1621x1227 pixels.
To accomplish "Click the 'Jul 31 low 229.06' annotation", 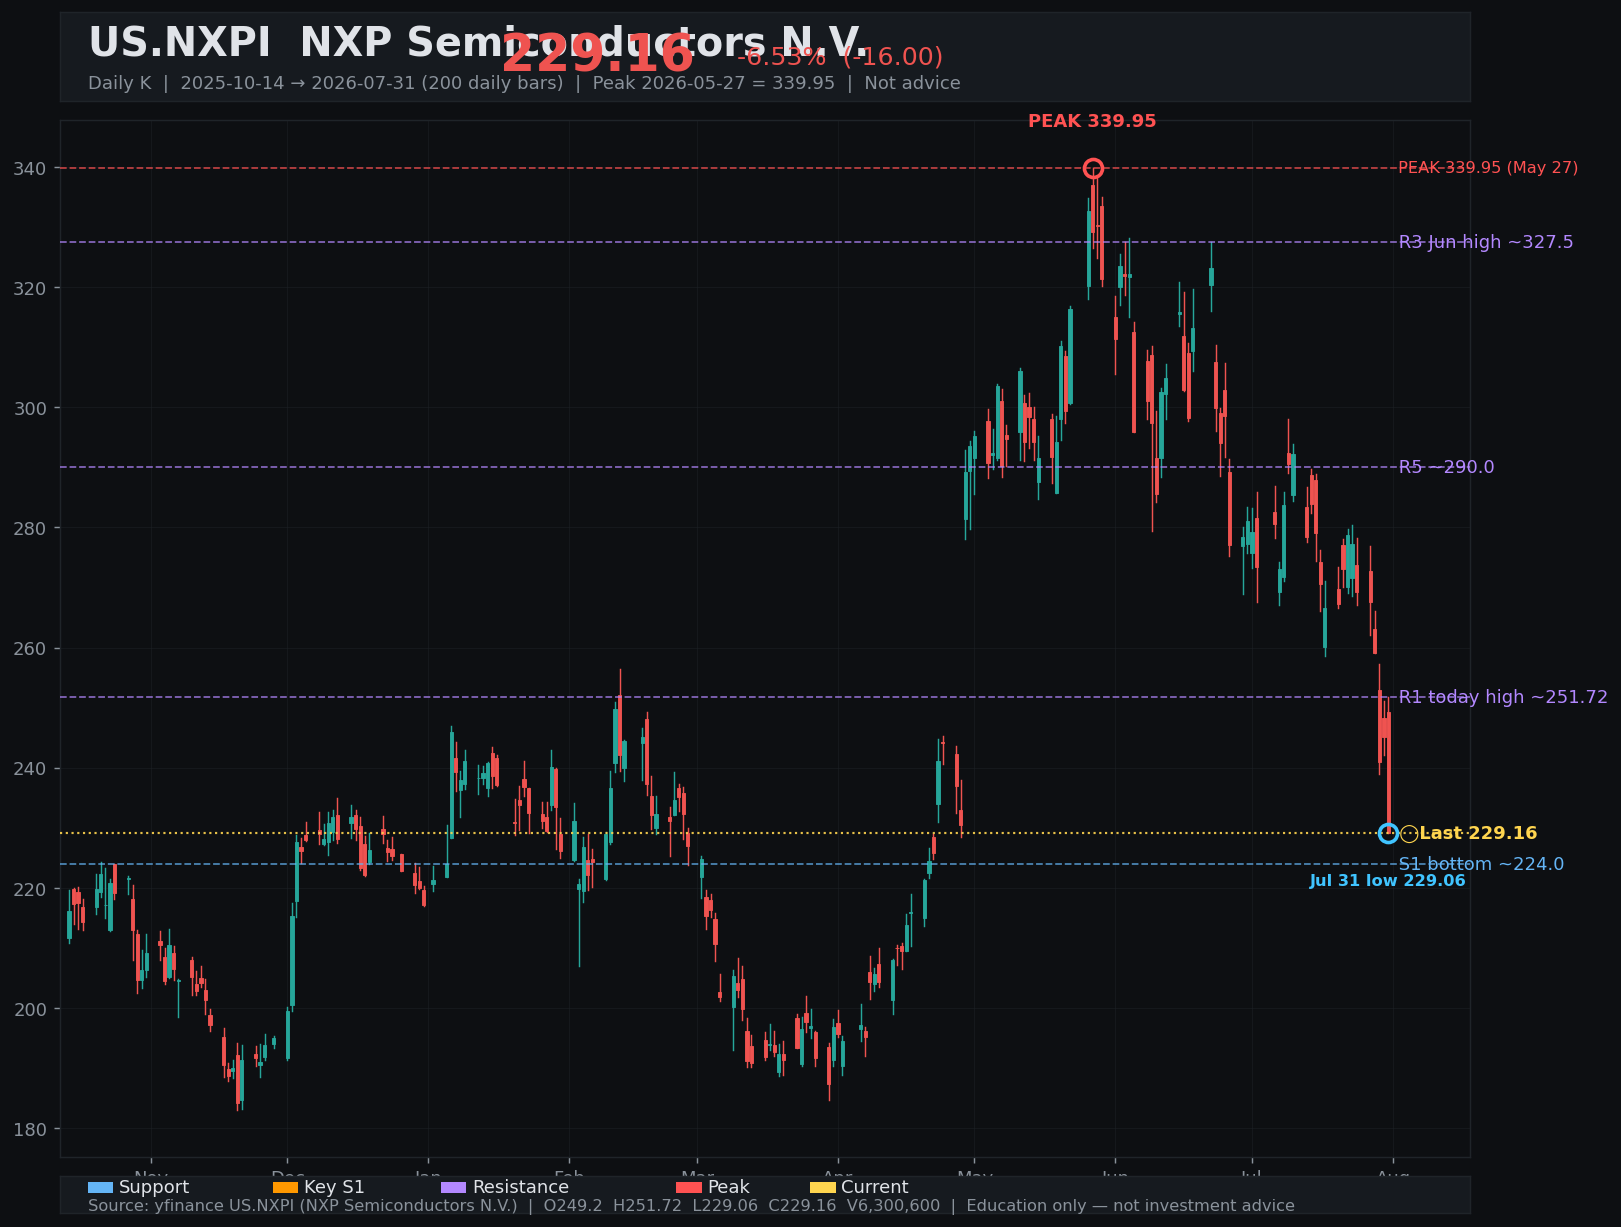I will (1388, 881).
